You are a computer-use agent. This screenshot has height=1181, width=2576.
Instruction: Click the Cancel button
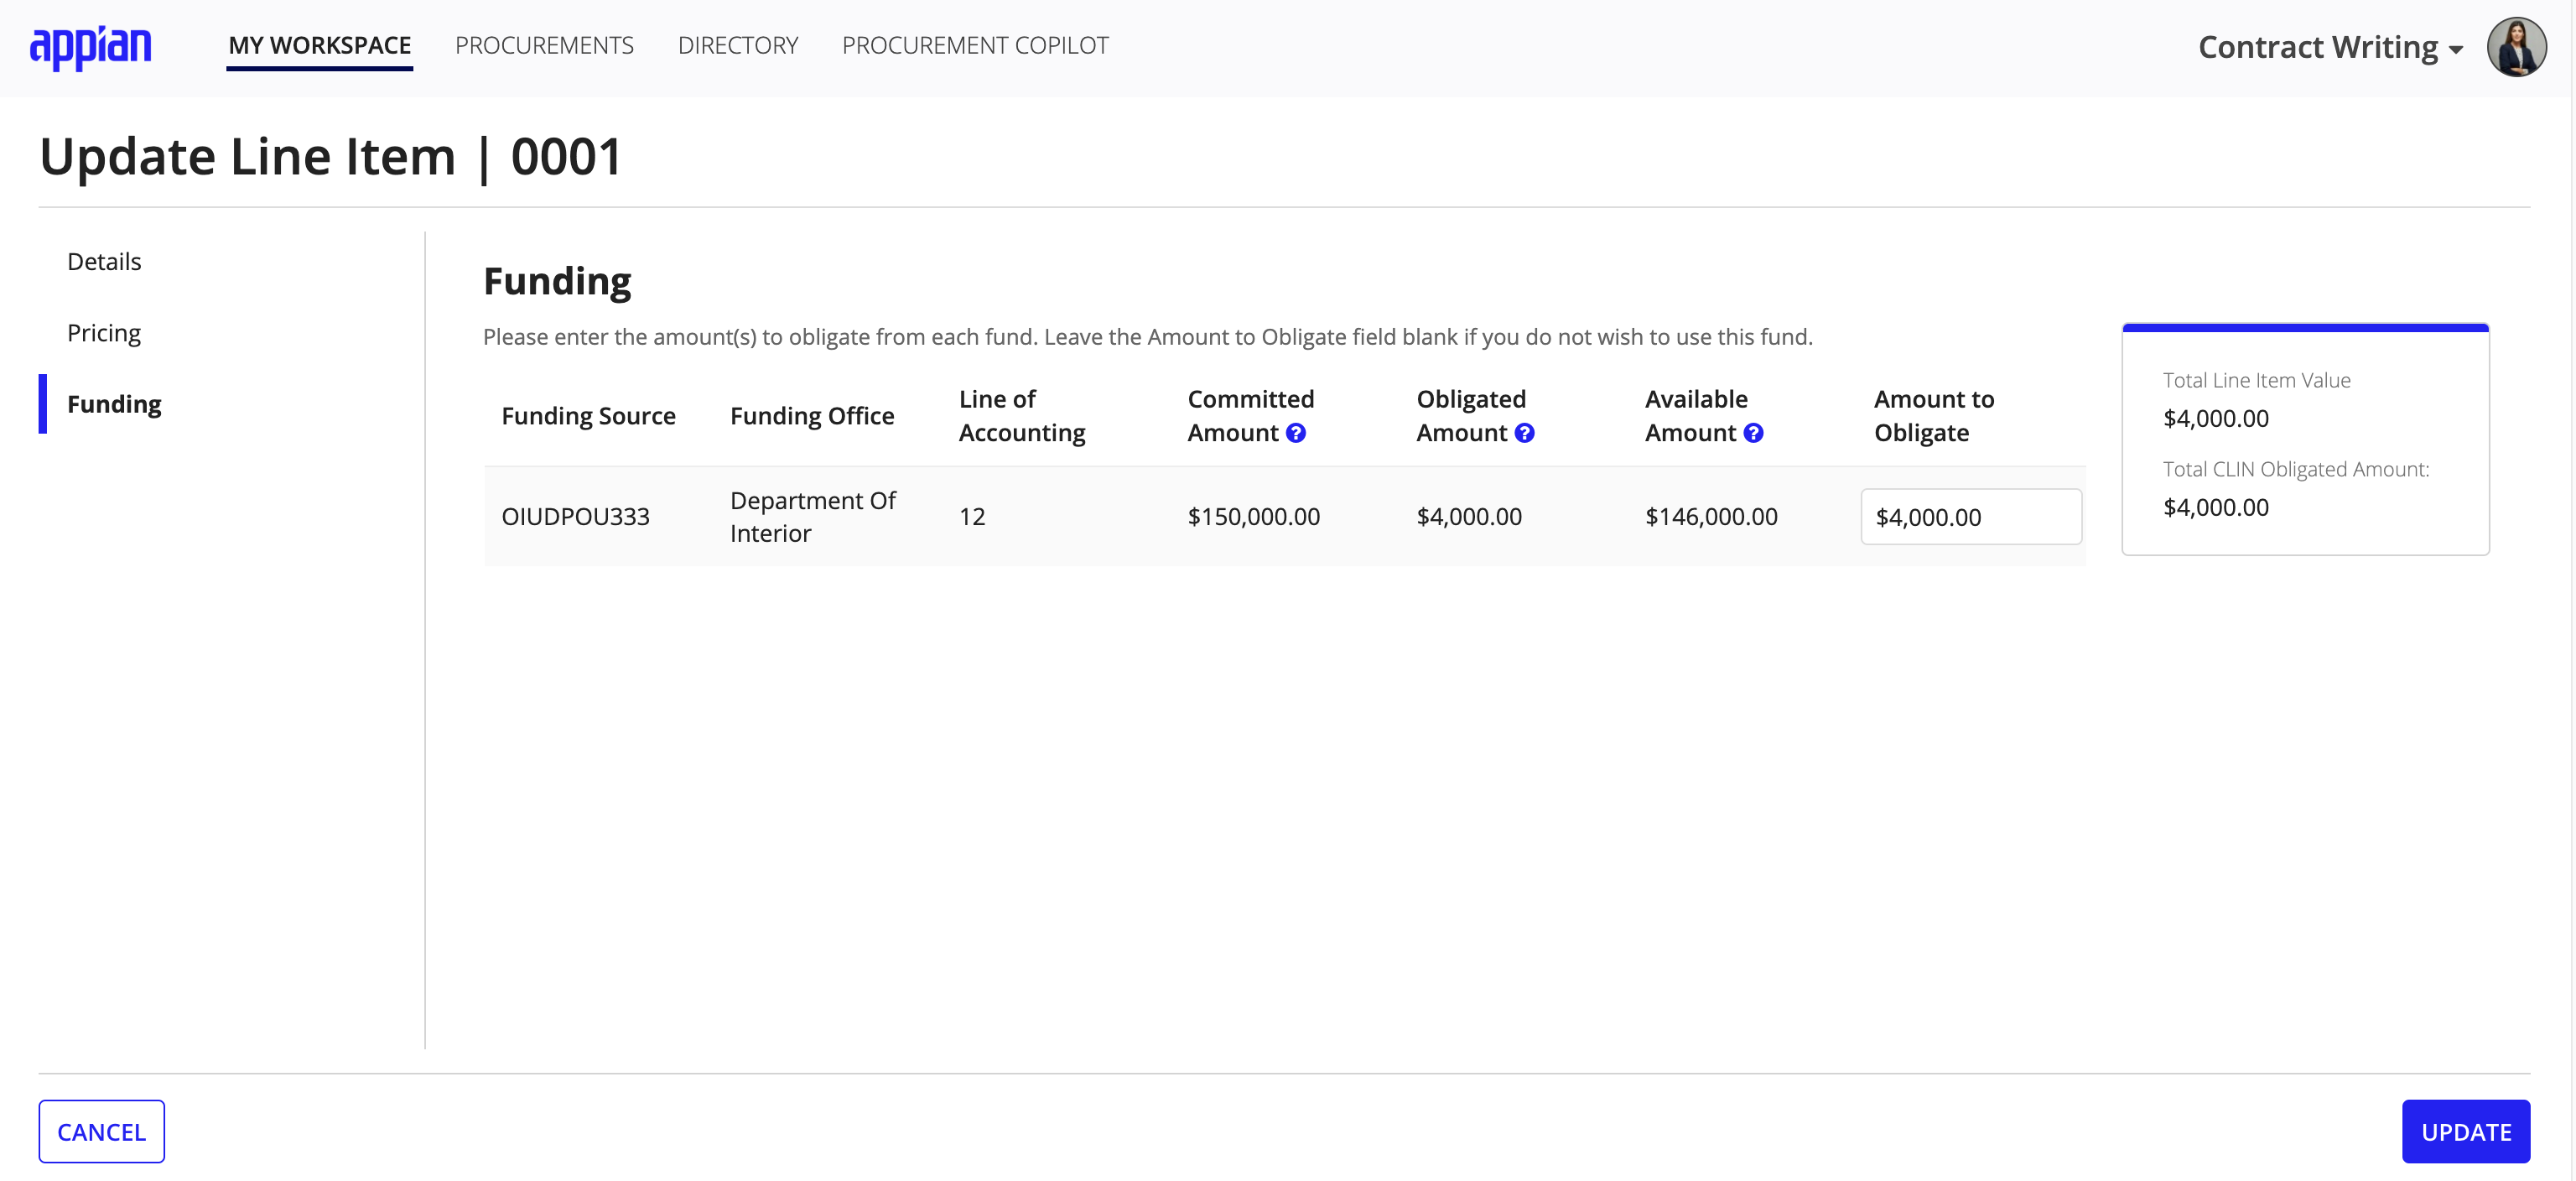click(x=102, y=1132)
